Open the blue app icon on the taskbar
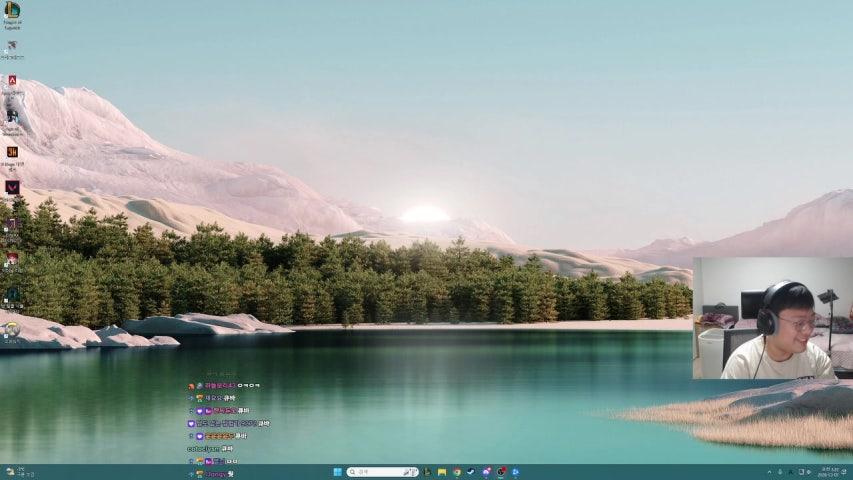 (515, 472)
